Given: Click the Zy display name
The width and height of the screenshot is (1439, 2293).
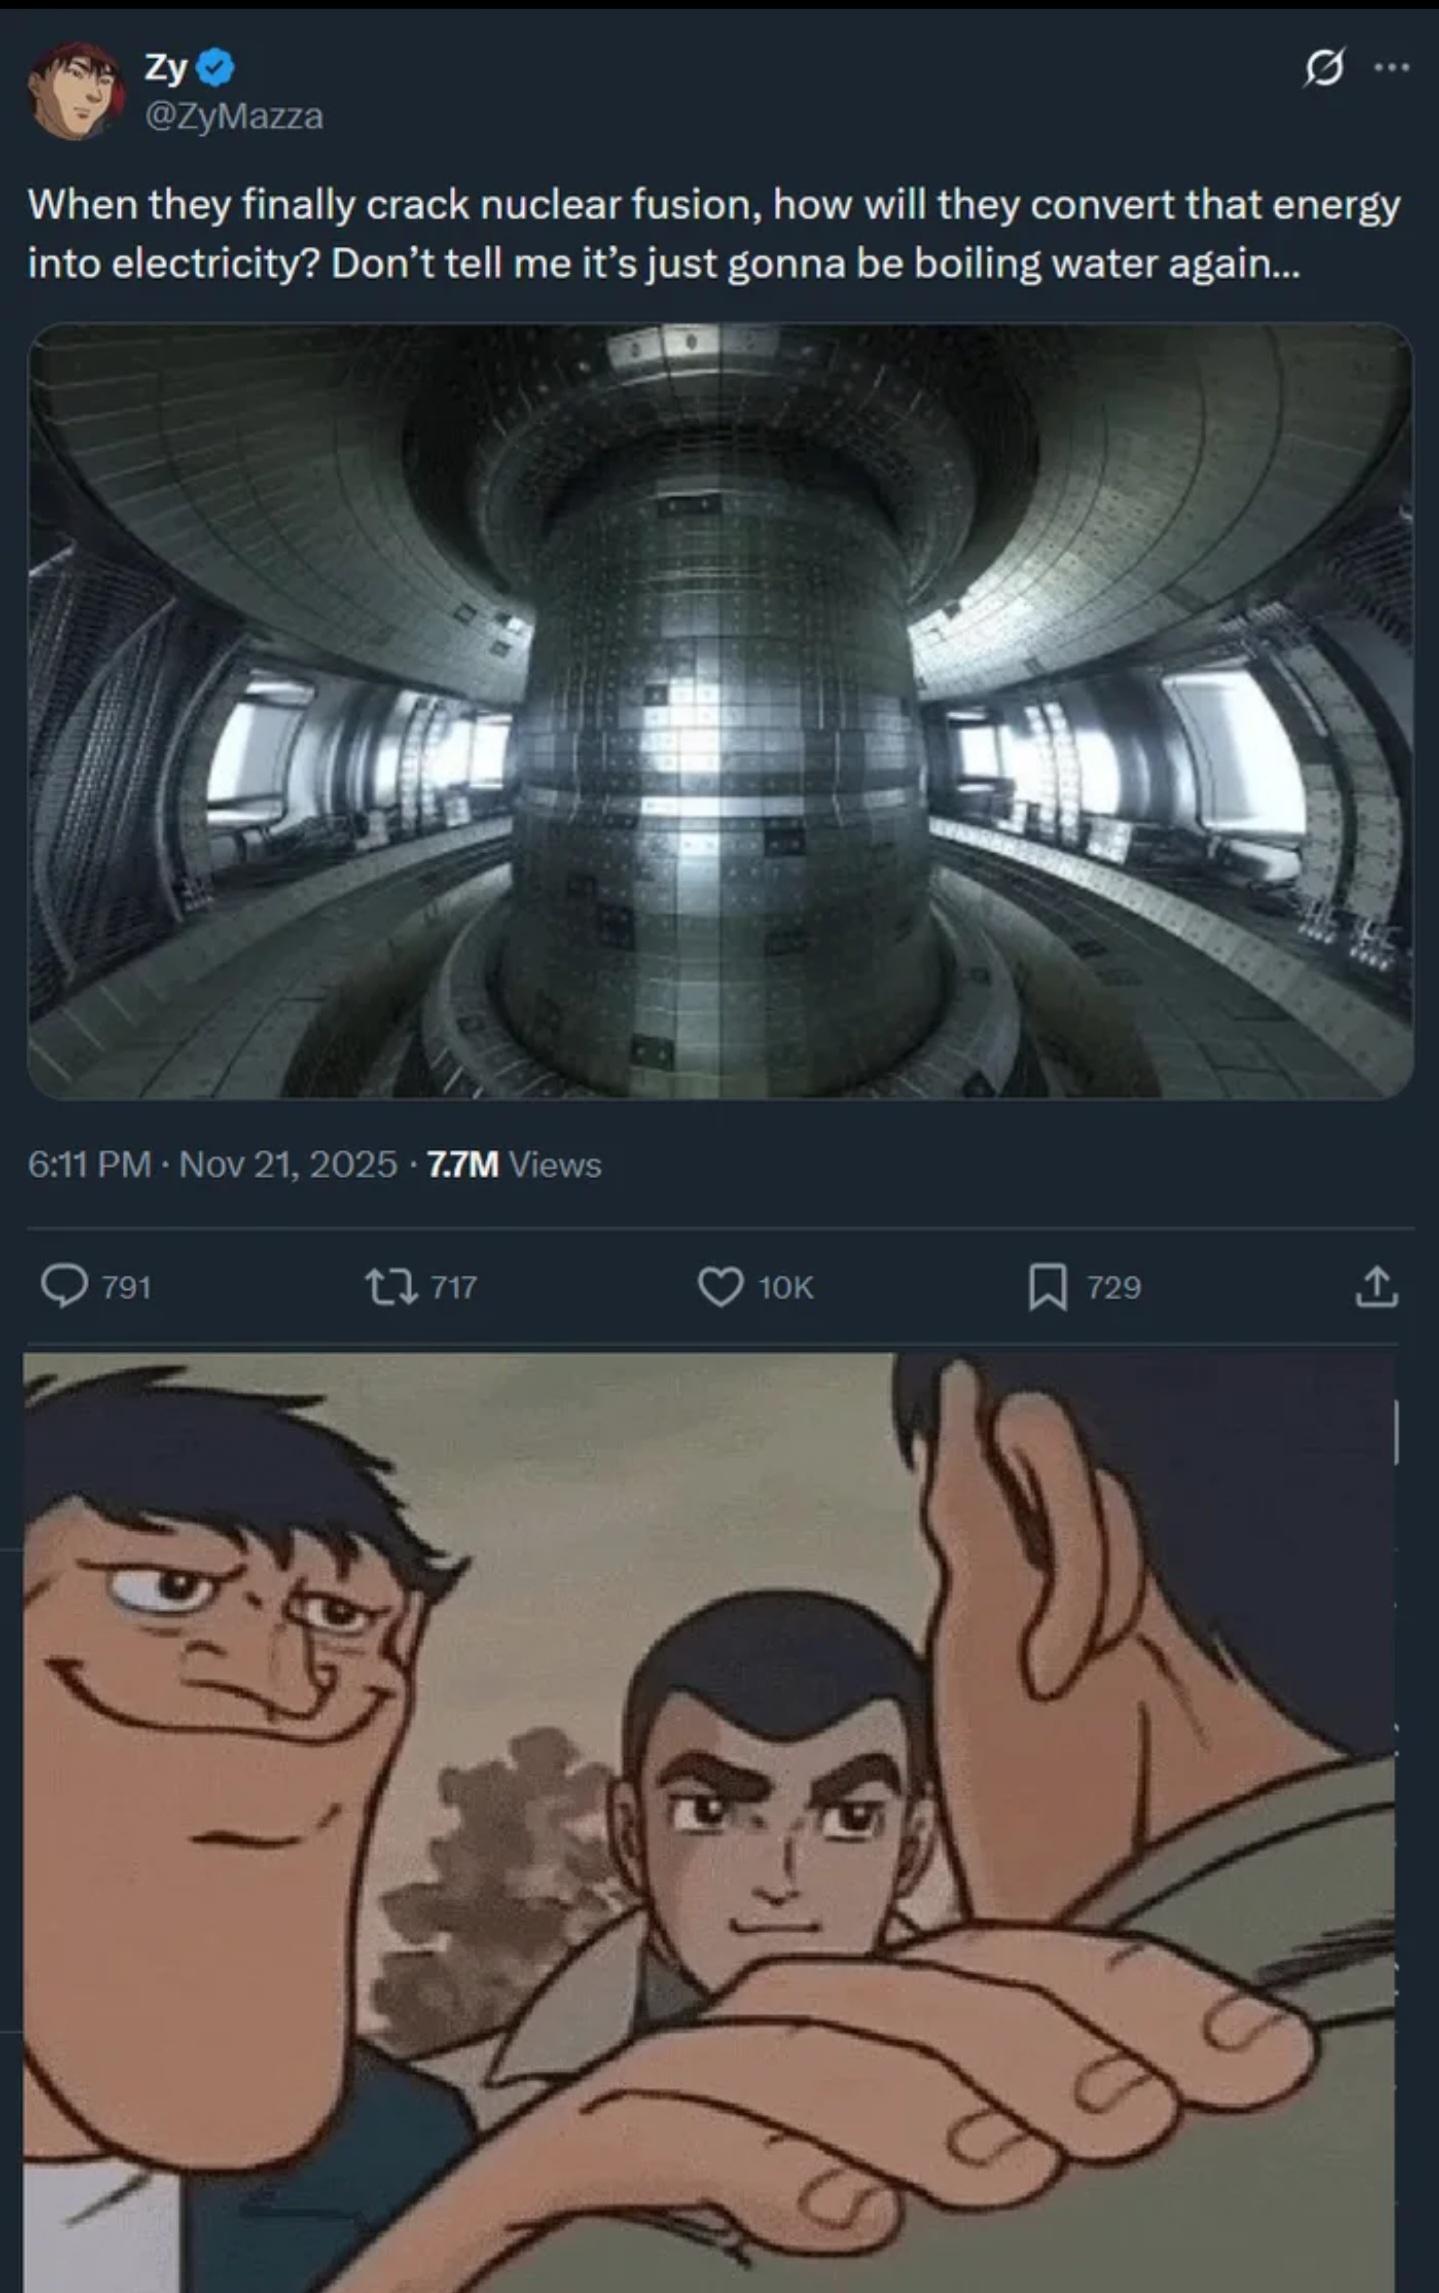Looking at the screenshot, I should pyautogui.click(x=166, y=68).
